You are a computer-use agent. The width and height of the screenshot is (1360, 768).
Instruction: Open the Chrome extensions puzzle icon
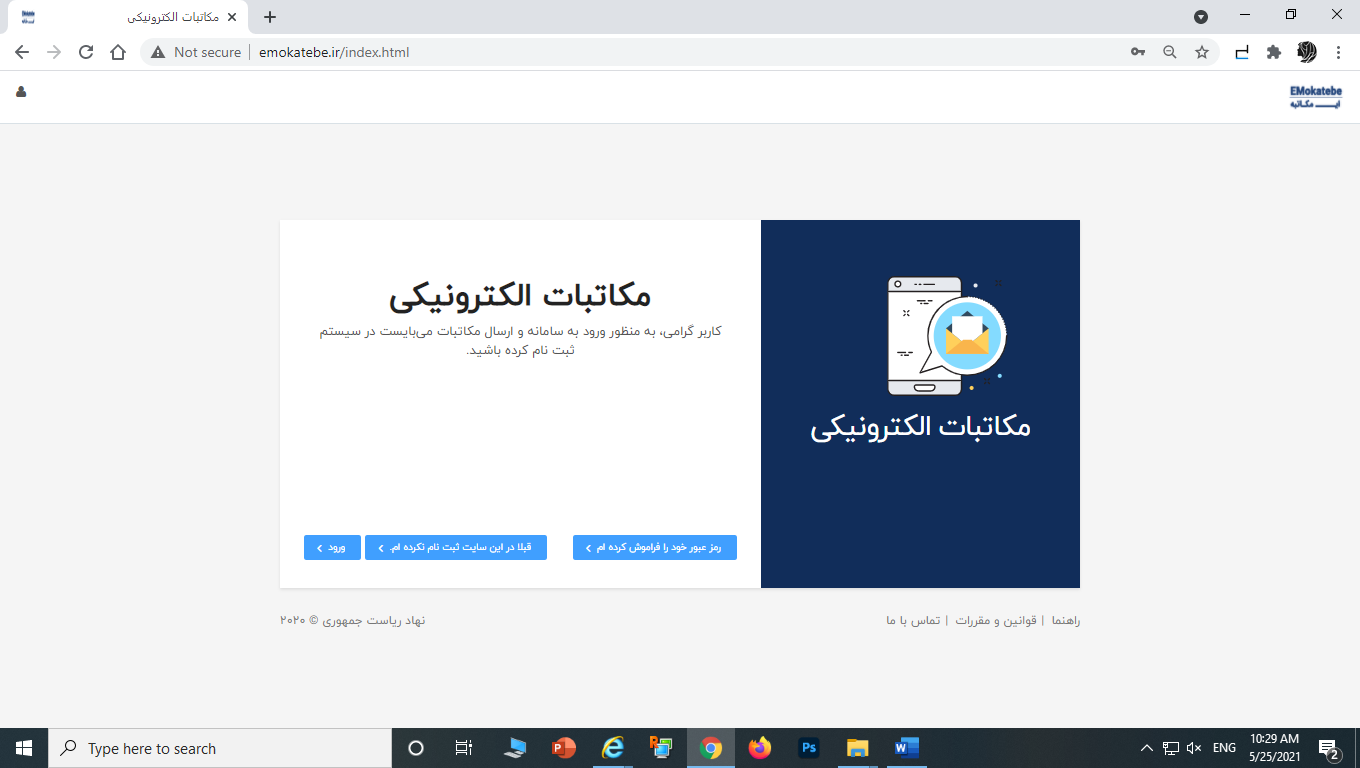tap(1273, 52)
